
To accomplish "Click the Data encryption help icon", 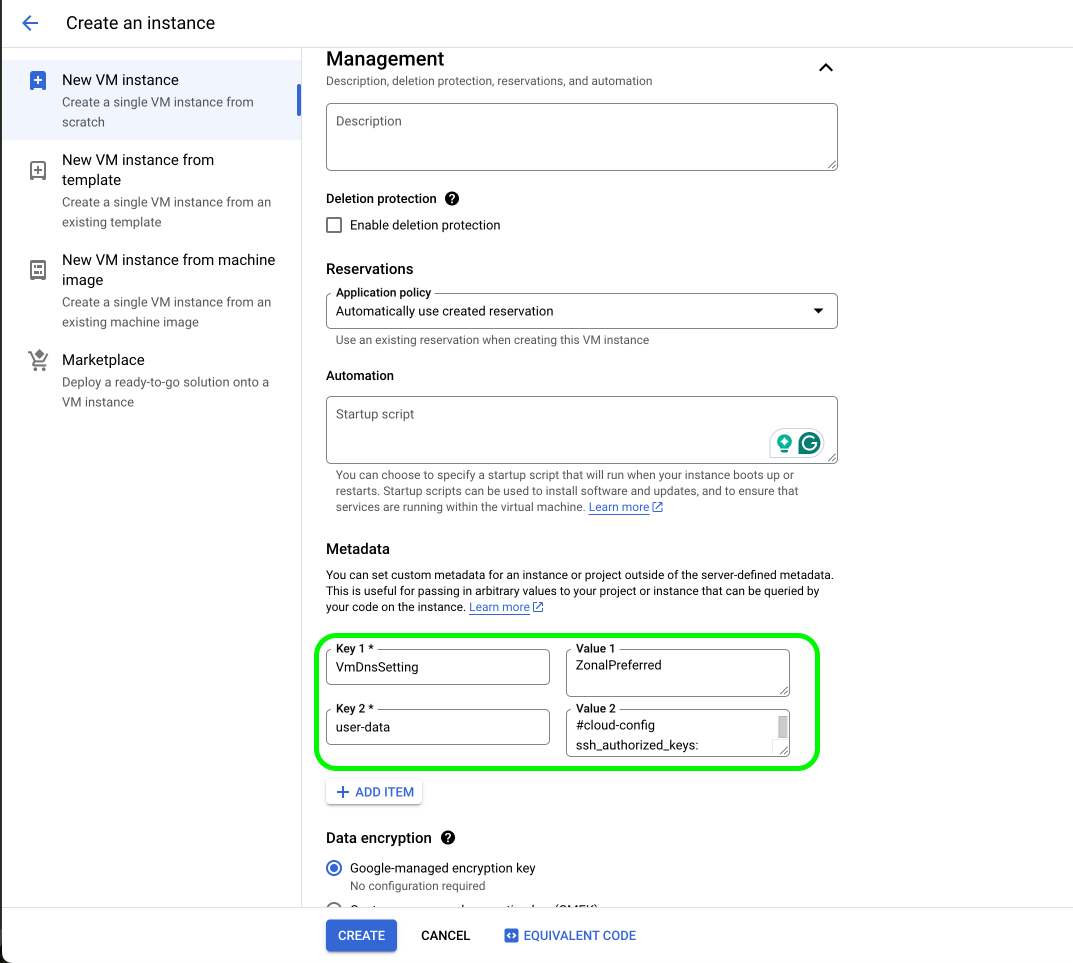I will [x=449, y=838].
